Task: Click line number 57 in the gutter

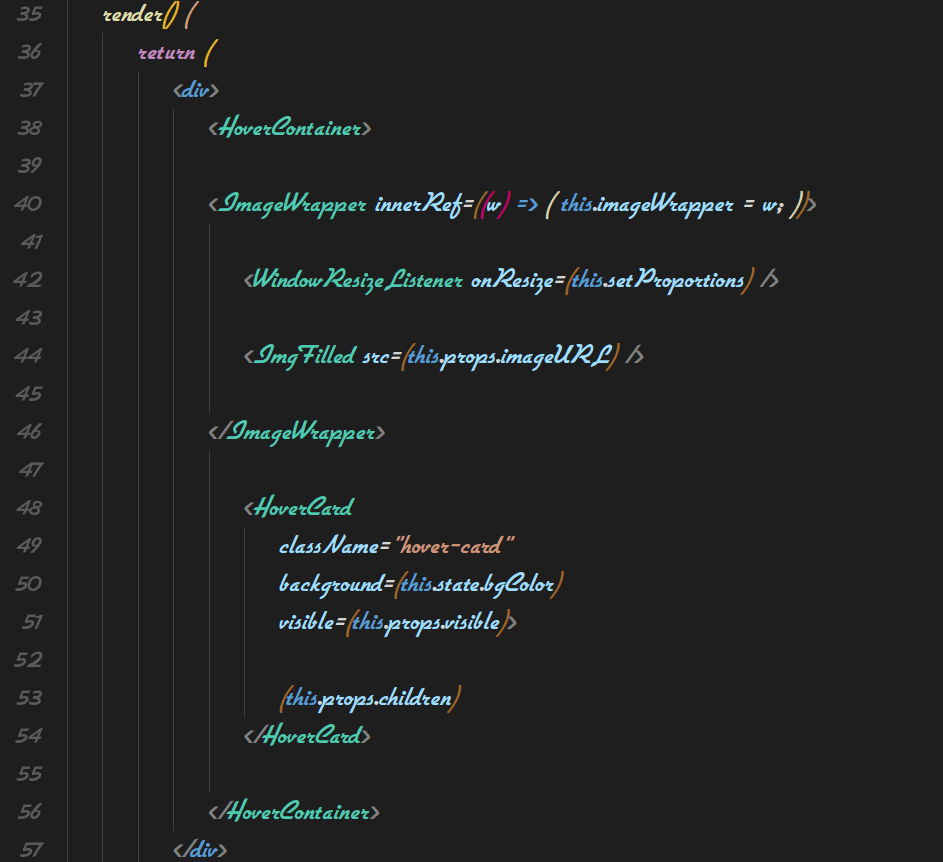Action: 31,850
